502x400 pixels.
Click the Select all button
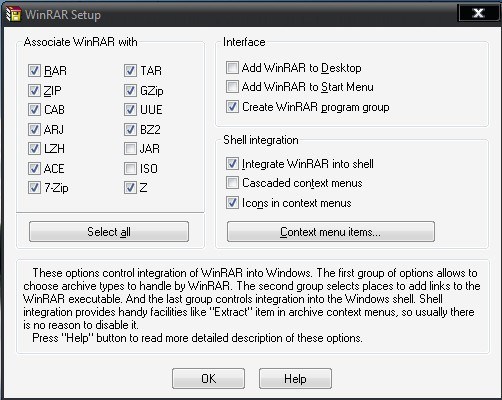coord(109,232)
